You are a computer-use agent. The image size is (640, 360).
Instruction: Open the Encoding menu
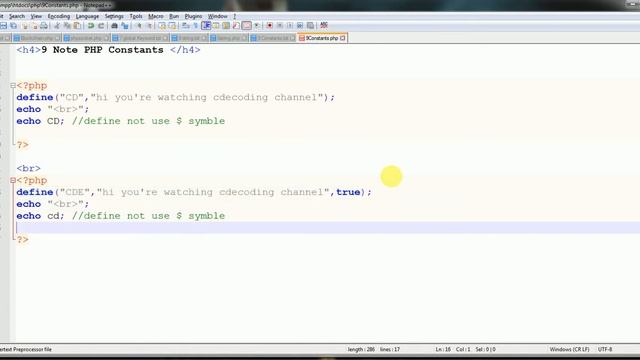(59, 16)
